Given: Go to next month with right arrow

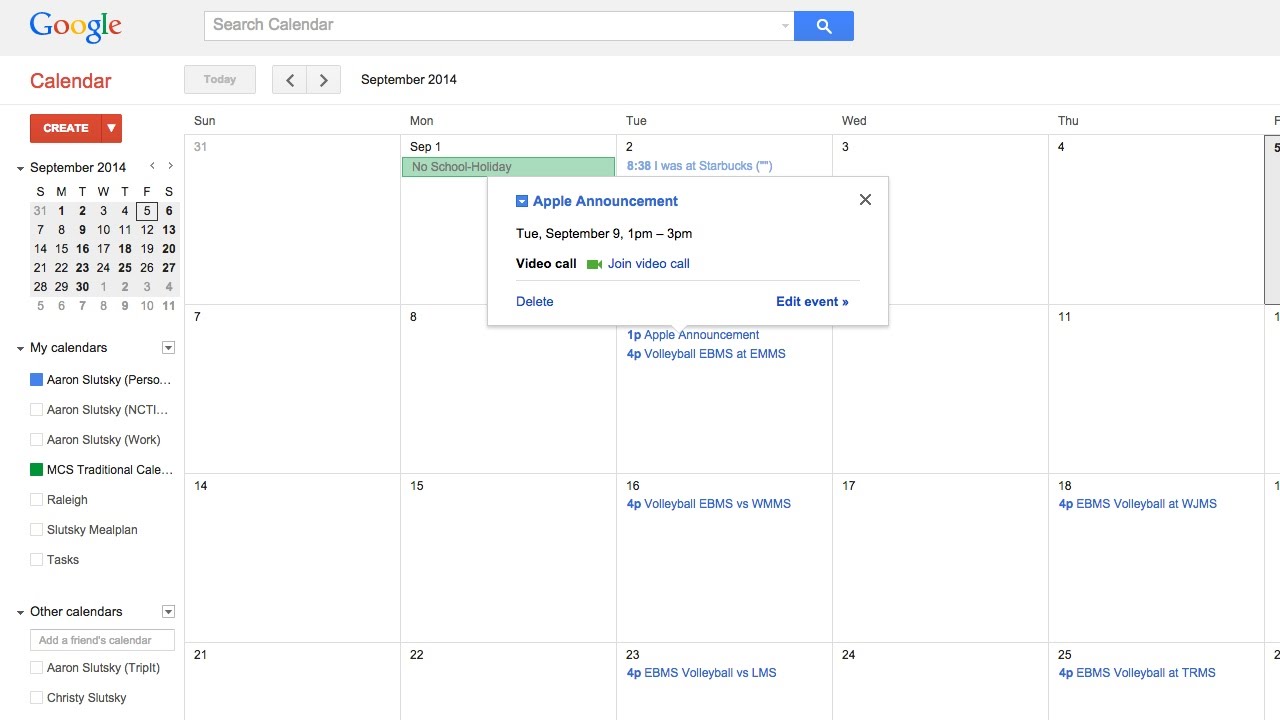Looking at the screenshot, I should click(x=323, y=80).
